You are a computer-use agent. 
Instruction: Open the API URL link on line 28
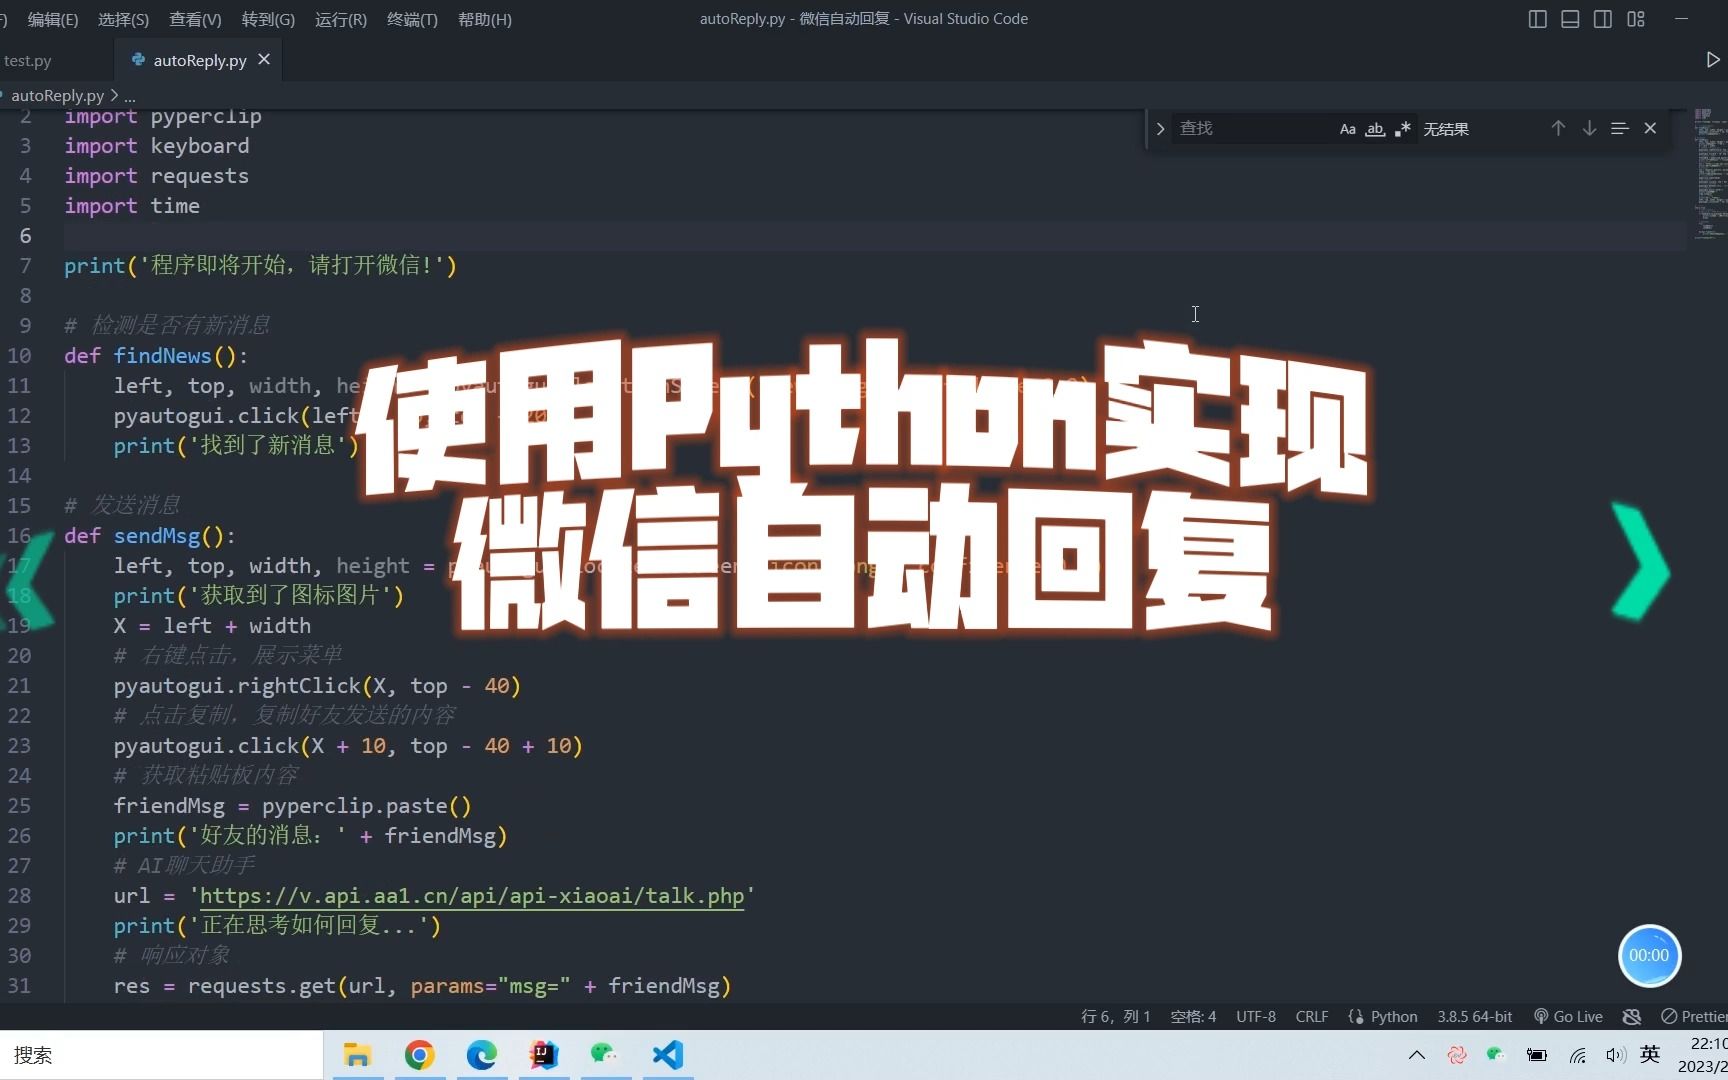click(x=472, y=895)
